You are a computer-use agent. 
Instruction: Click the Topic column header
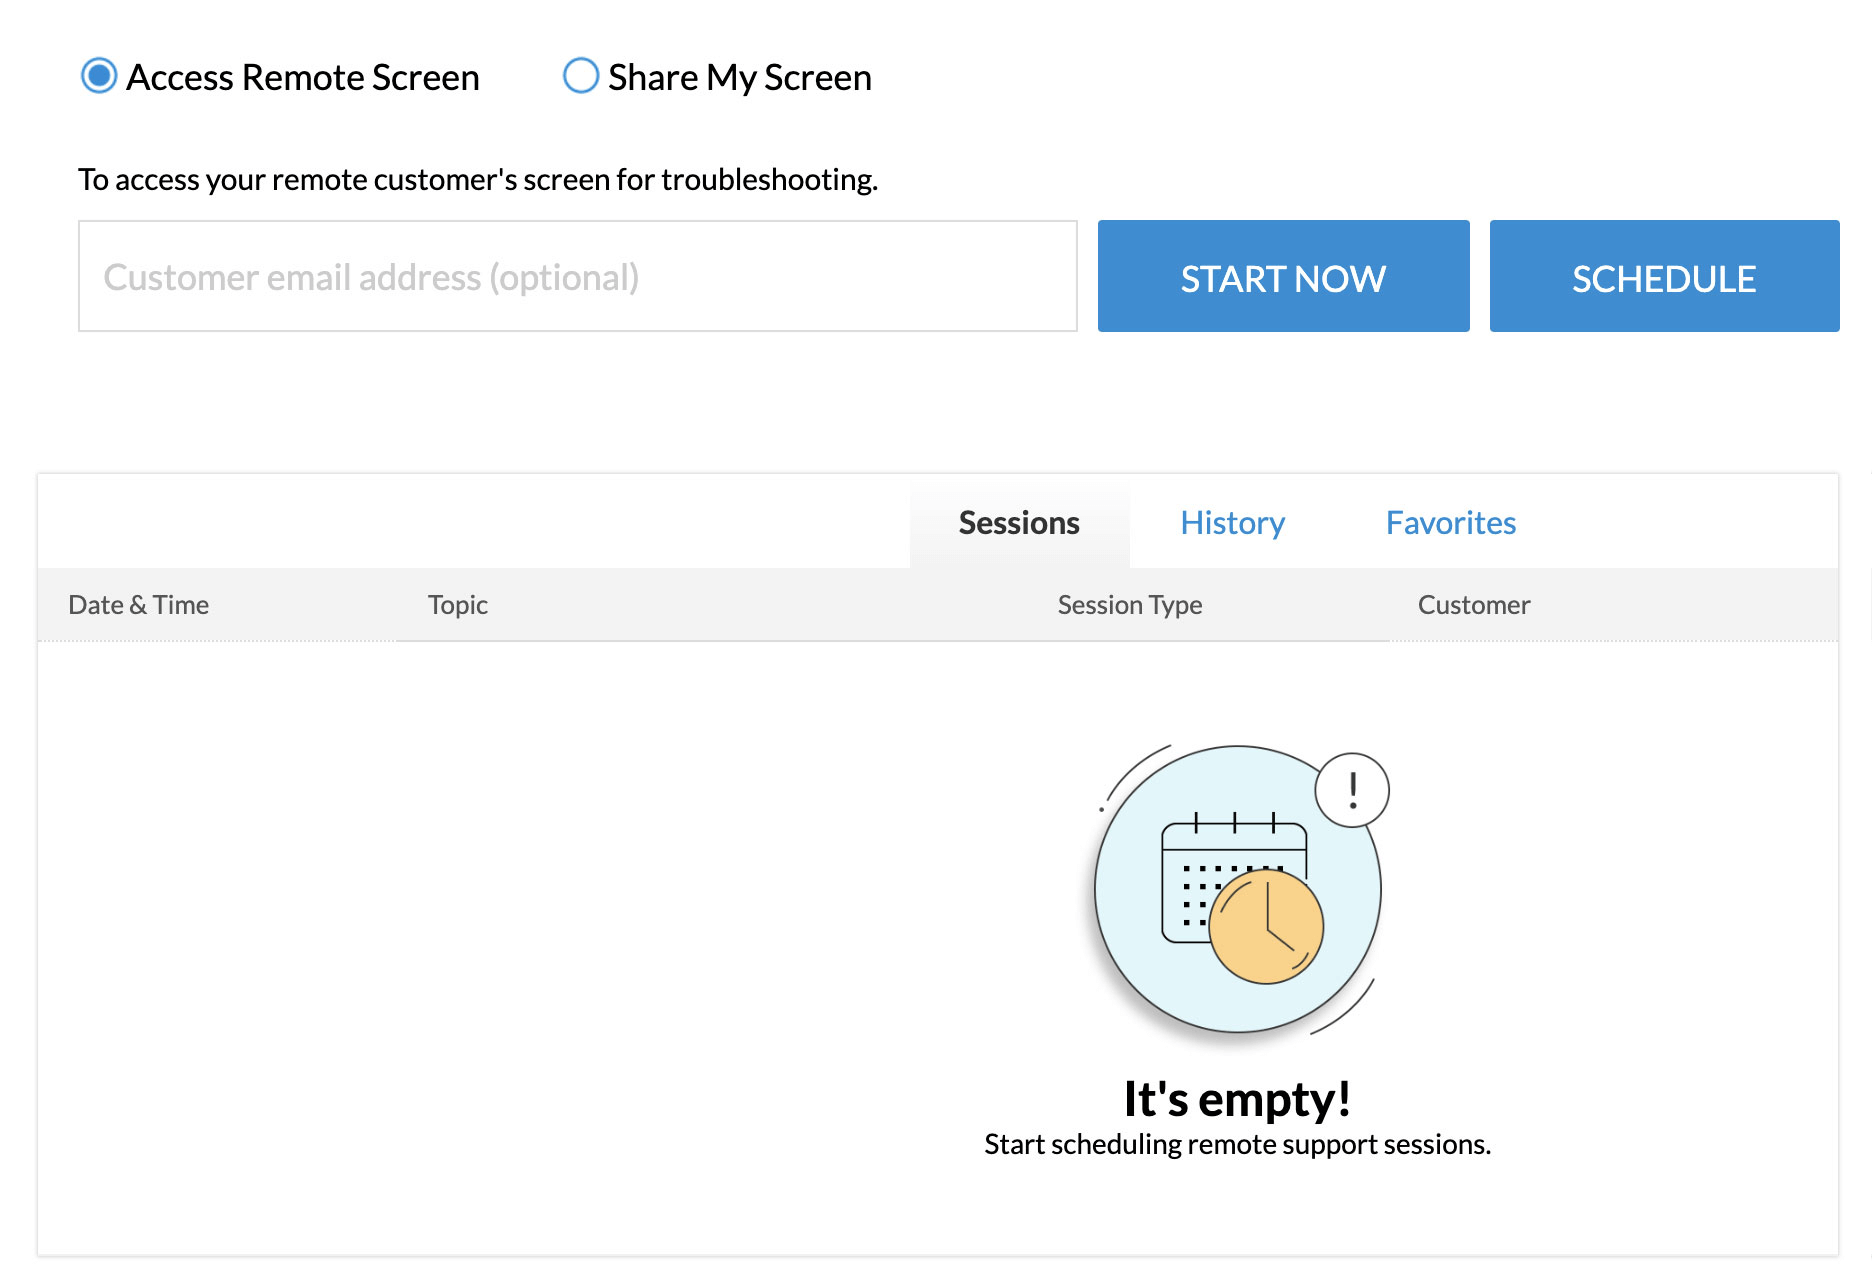(457, 605)
